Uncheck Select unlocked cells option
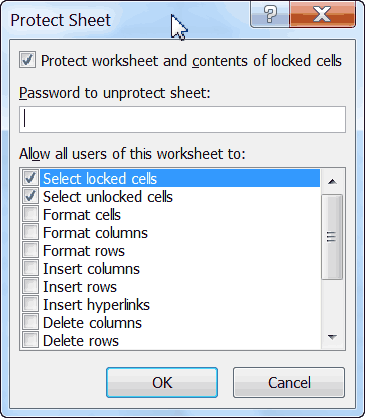The width and height of the screenshot is (365, 418). pyautogui.click(x=31, y=196)
